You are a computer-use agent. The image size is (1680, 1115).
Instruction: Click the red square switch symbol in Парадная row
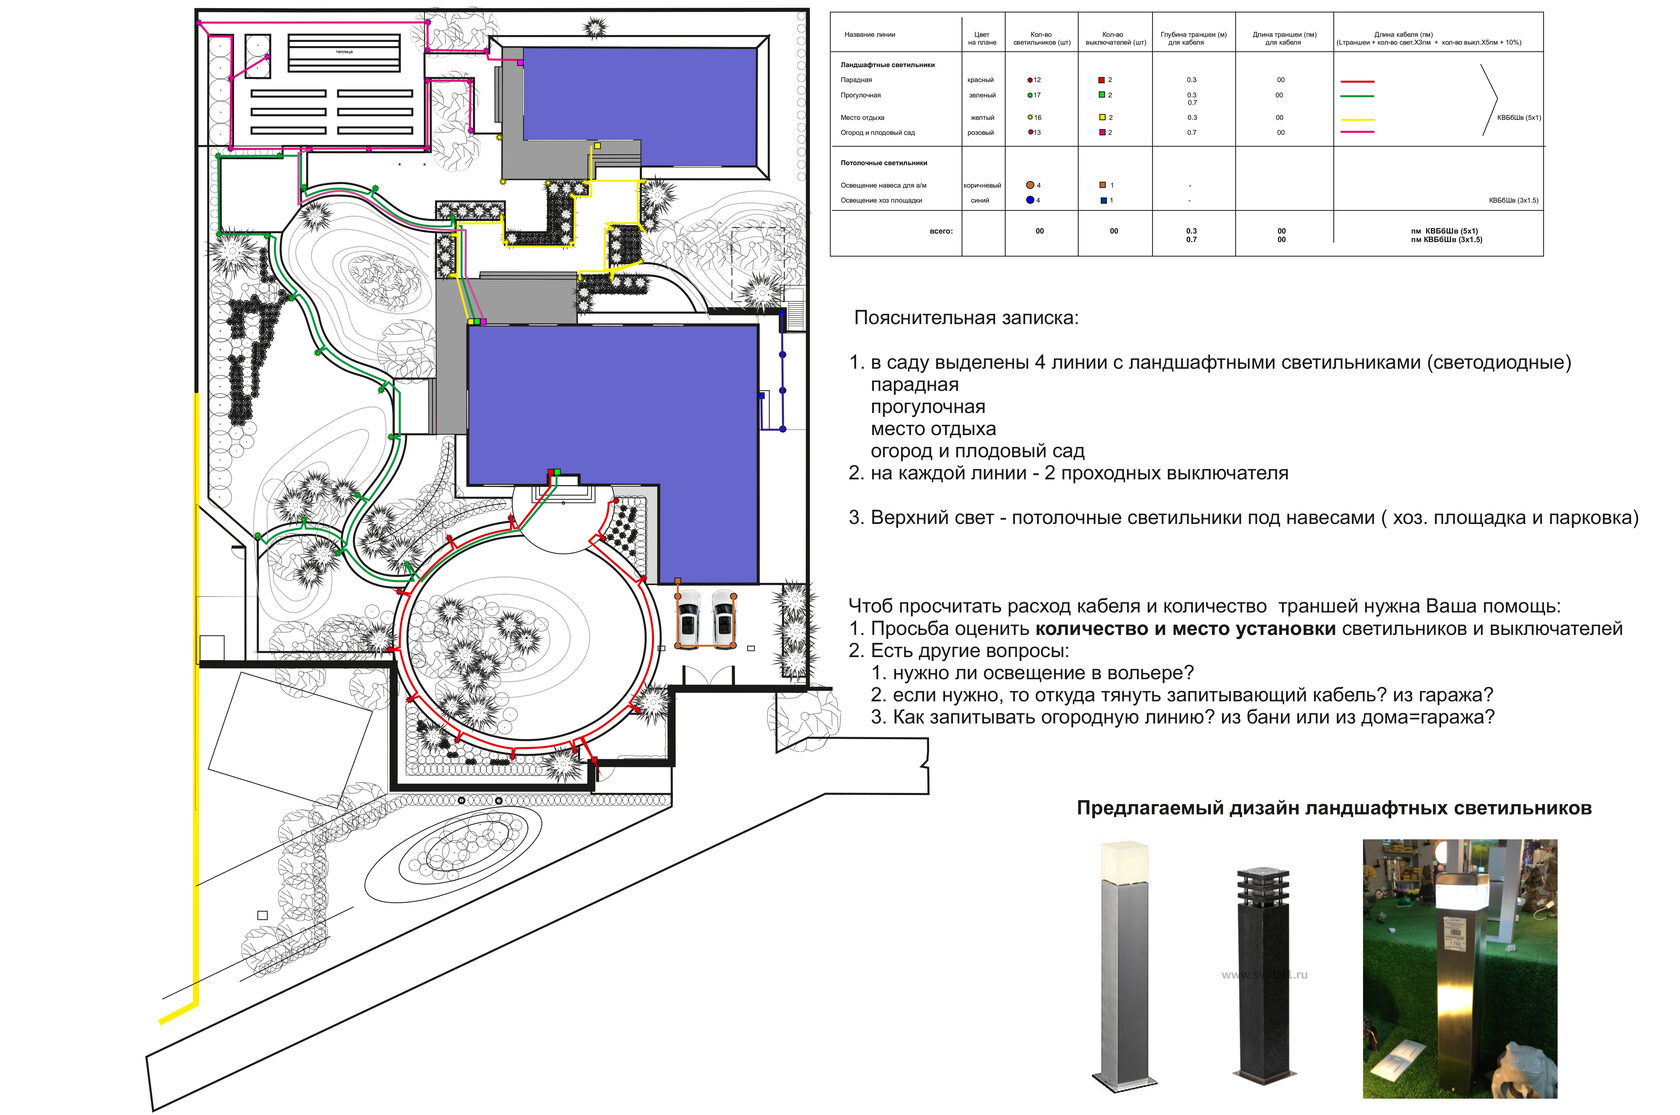[1101, 80]
